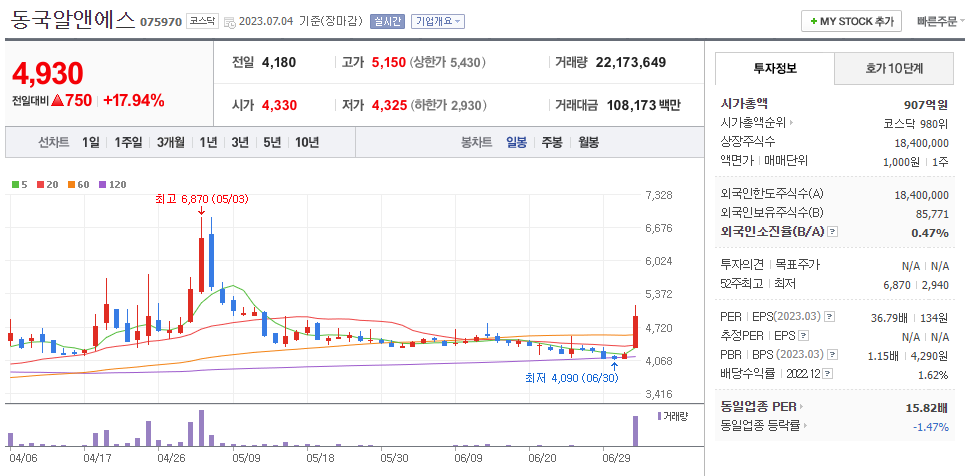Click the orange 60-day moving average legend
The width and height of the screenshot is (967, 476).
pyautogui.click(x=79, y=184)
